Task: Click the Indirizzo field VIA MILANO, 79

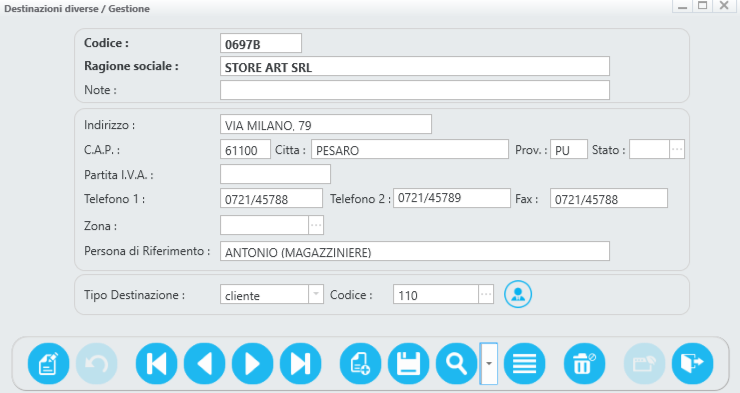Action: click(x=326, y=124)
